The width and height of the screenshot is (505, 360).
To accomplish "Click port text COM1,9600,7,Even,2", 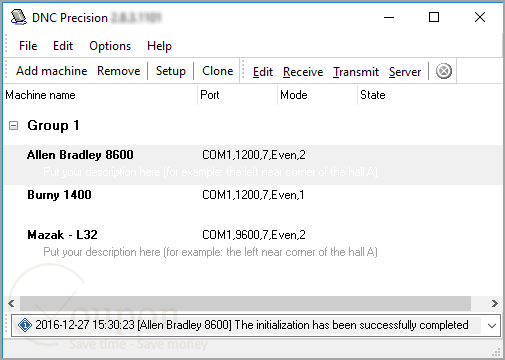I will click(254, 235).
